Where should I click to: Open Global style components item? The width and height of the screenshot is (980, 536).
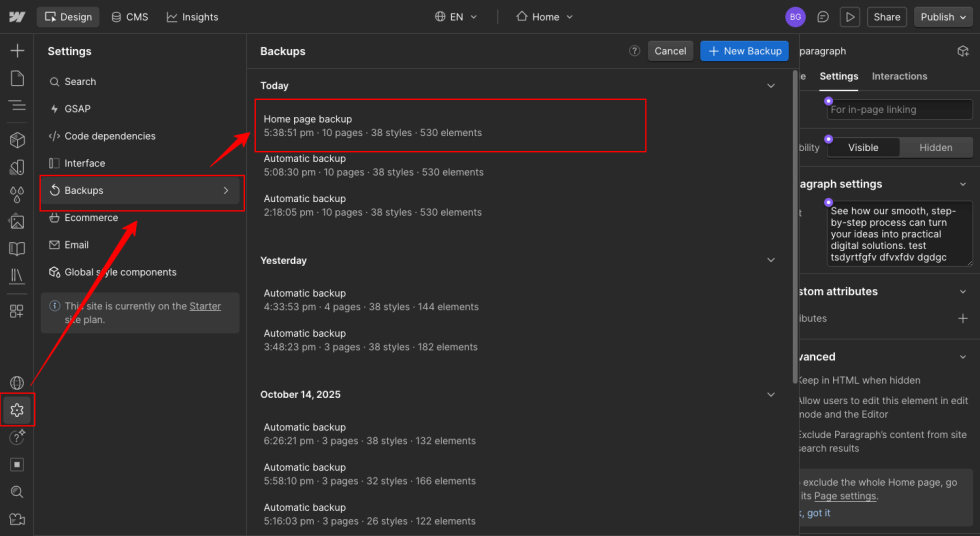[140, 272]
